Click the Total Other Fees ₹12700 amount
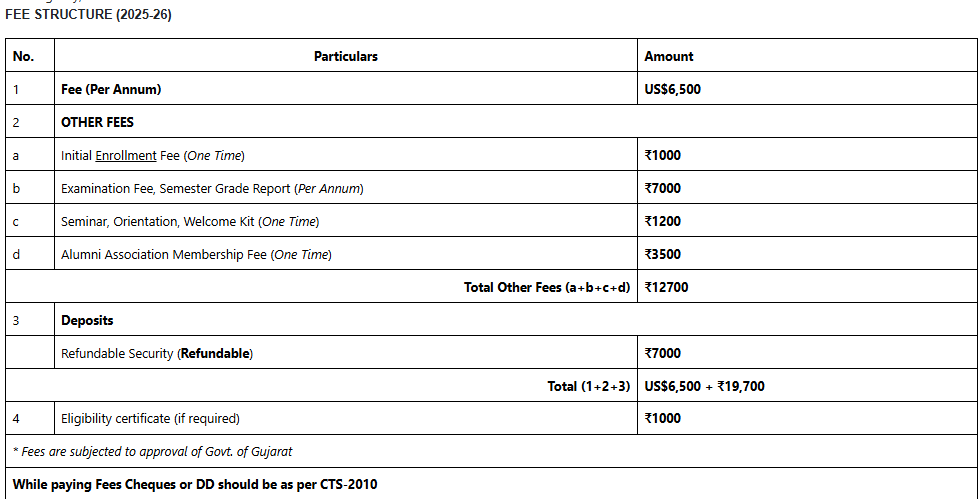The height and width of the screenshot is (499, 980). click(666, 287)
